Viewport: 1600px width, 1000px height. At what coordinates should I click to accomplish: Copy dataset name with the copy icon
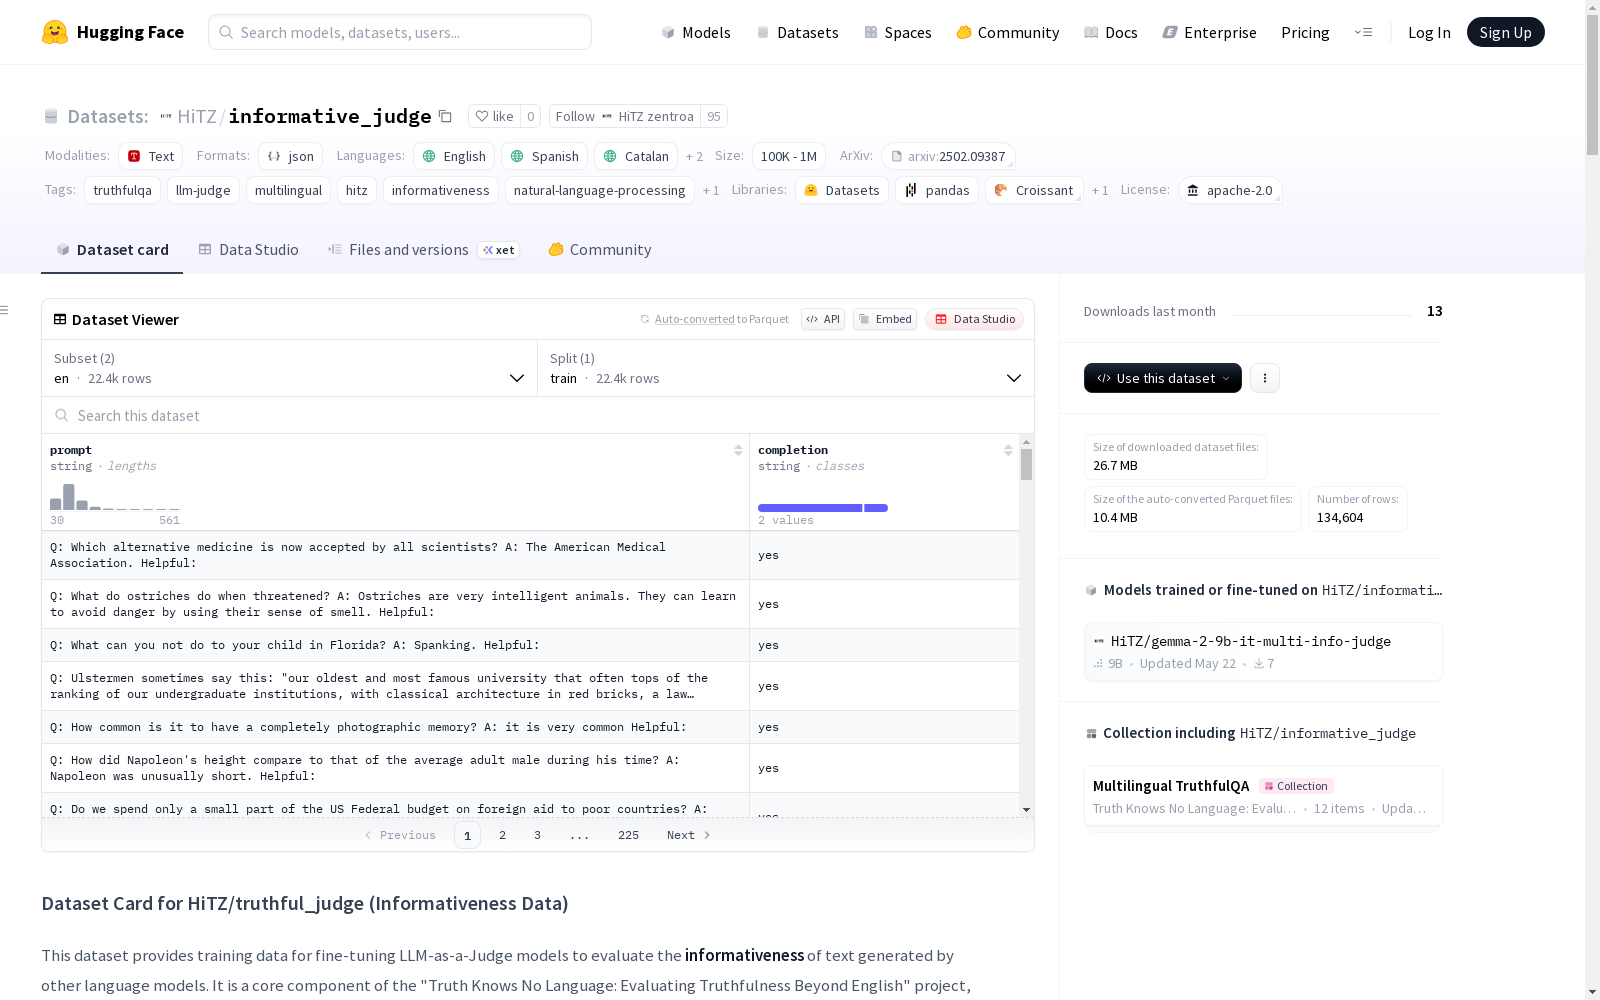coord(446,116)
